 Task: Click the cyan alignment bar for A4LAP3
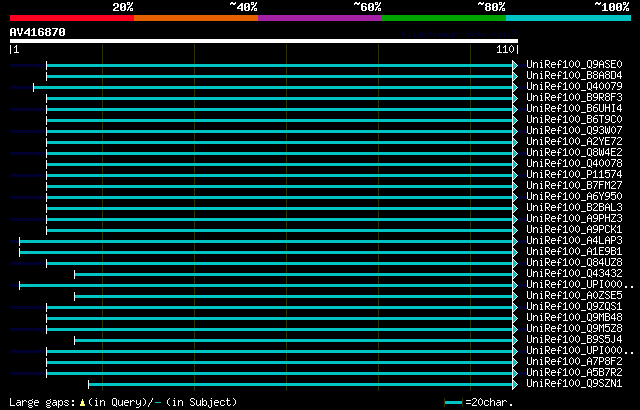269,242
